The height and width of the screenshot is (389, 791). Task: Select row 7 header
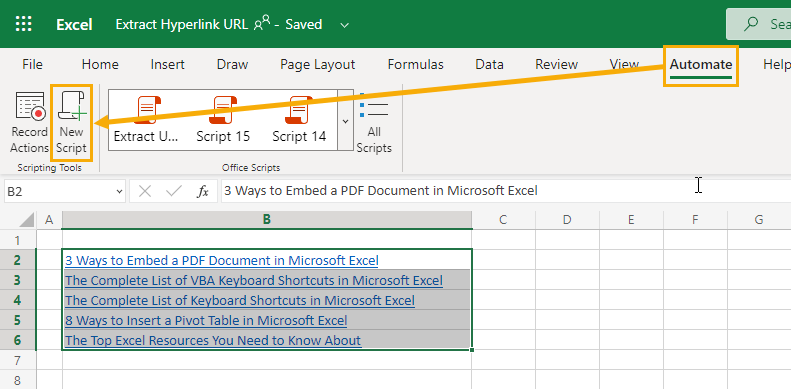click(18, 361)
